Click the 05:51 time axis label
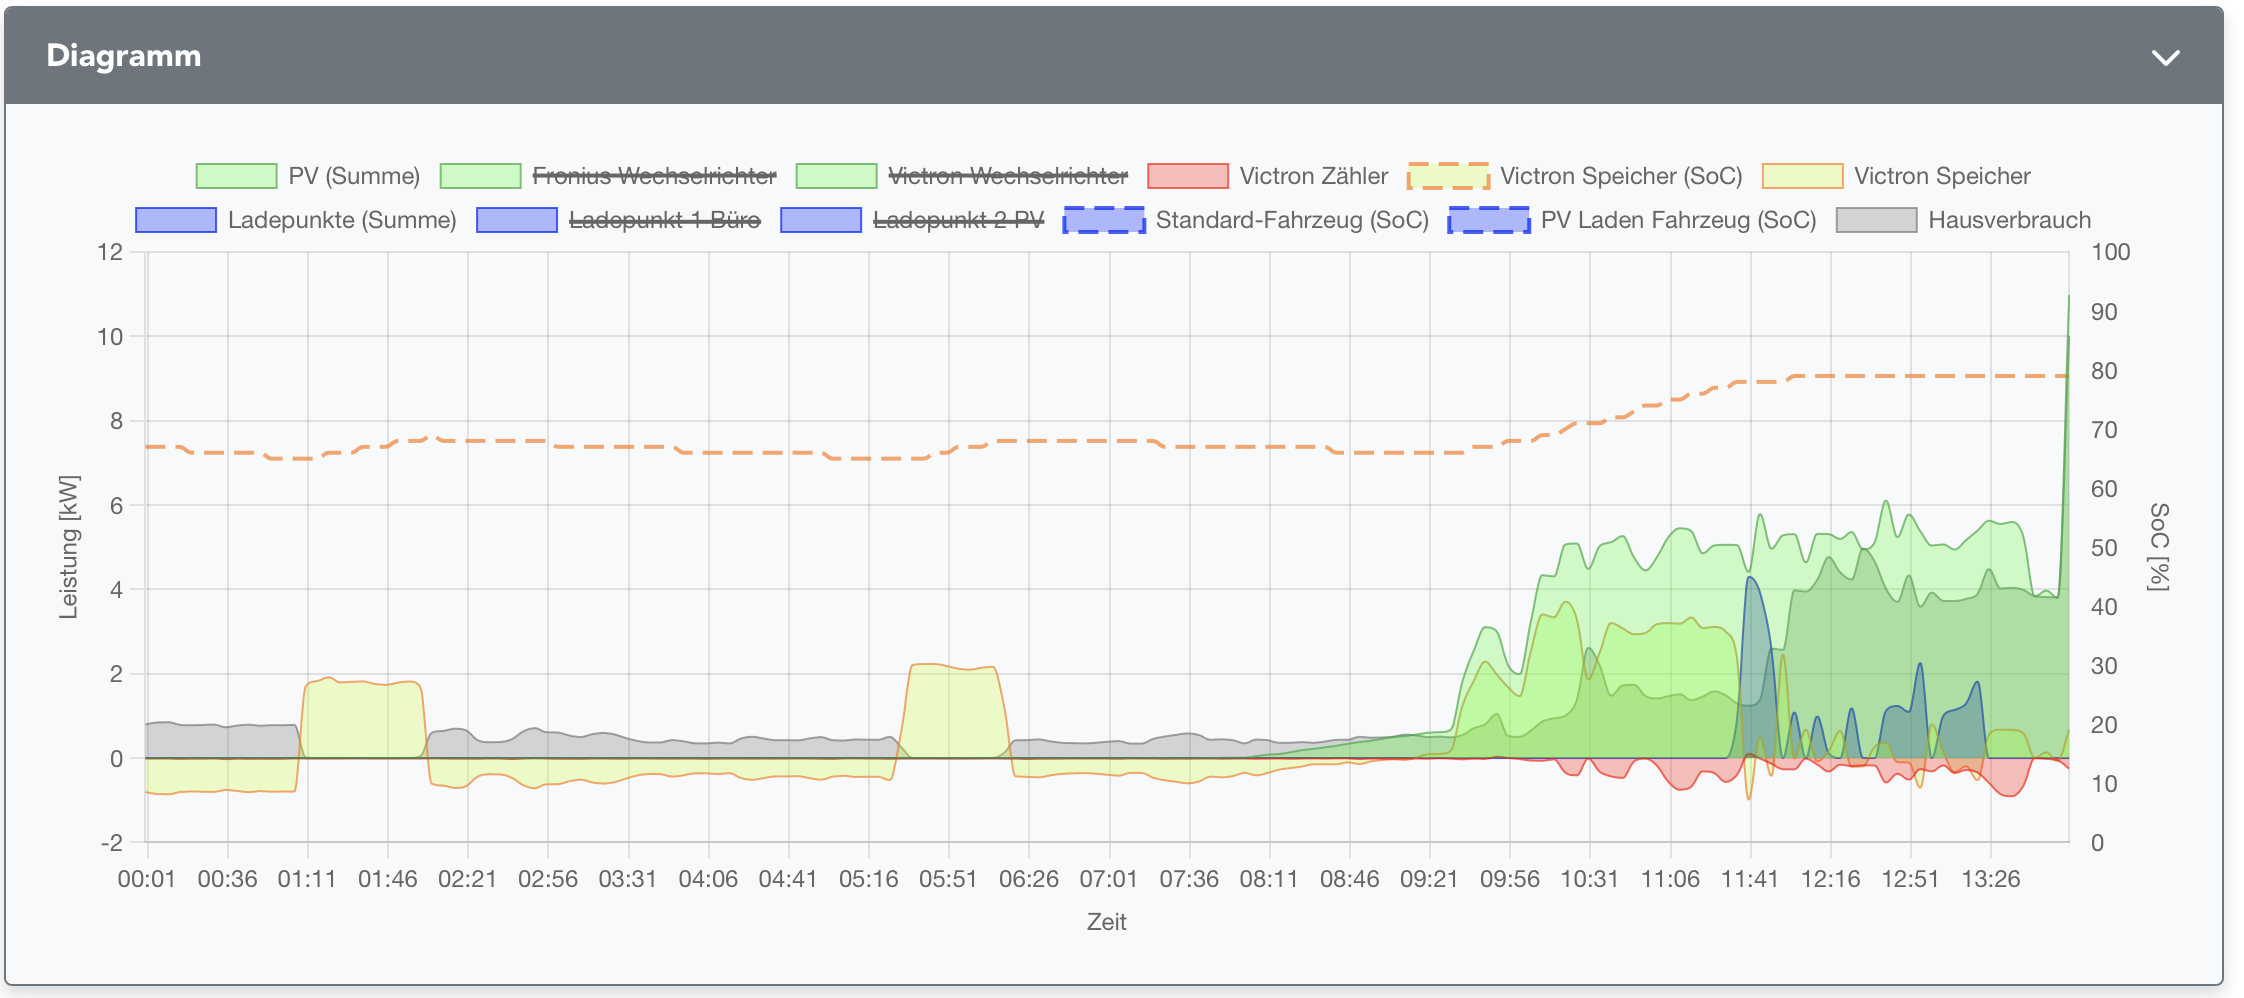 tap(948, 879)
